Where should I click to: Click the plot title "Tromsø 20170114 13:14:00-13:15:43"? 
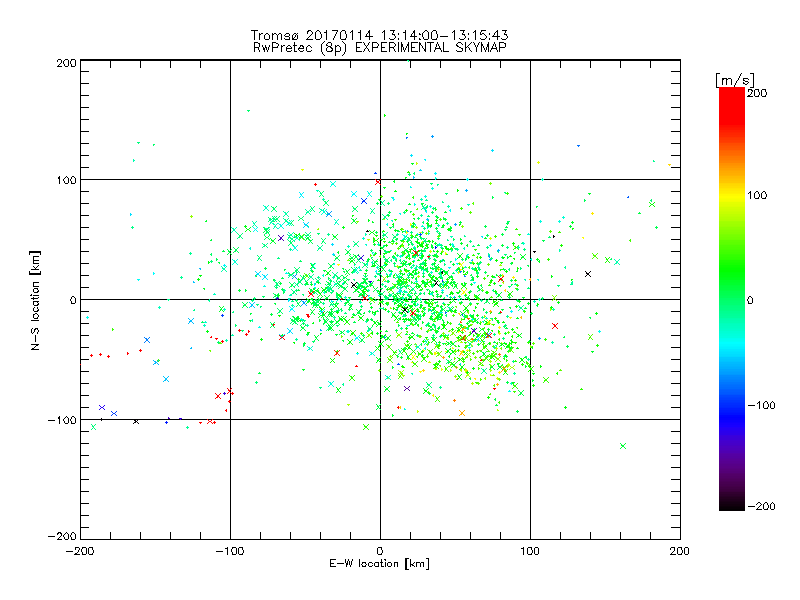point(379,35)
